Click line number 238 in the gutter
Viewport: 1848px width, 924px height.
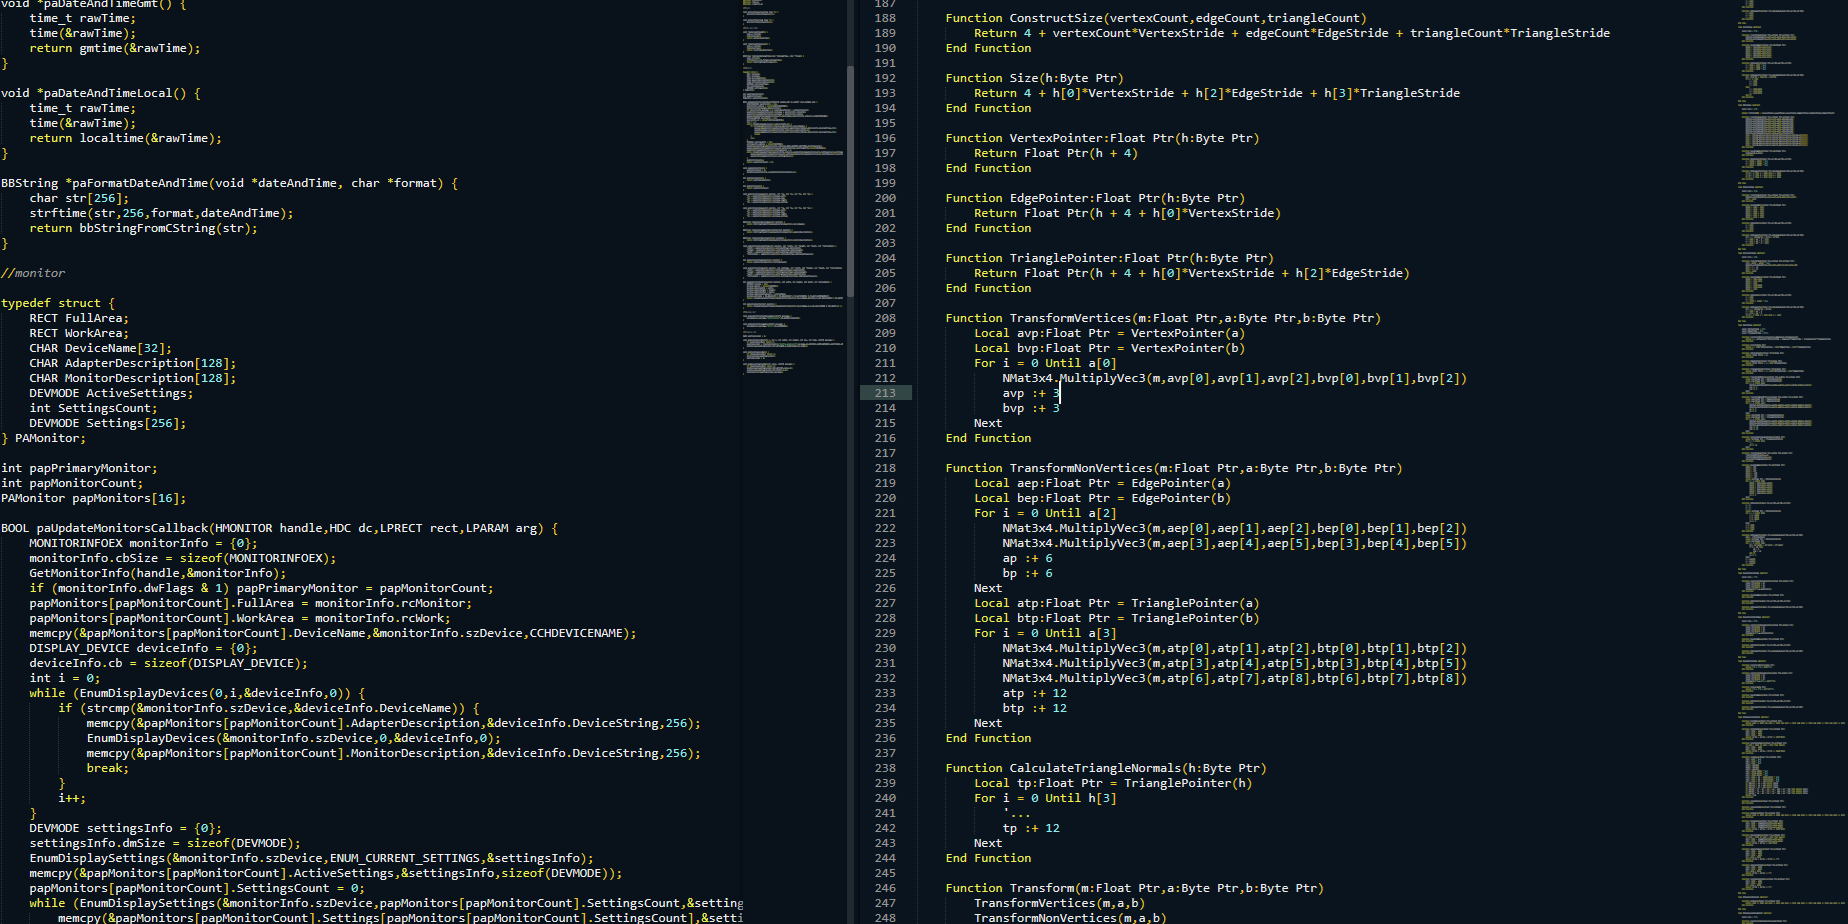pyautogui.click(x=885, y=768)
